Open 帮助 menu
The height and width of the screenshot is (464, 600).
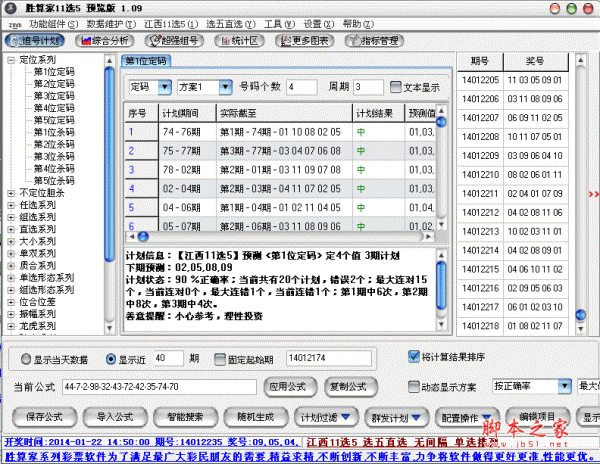pos(358,24)
